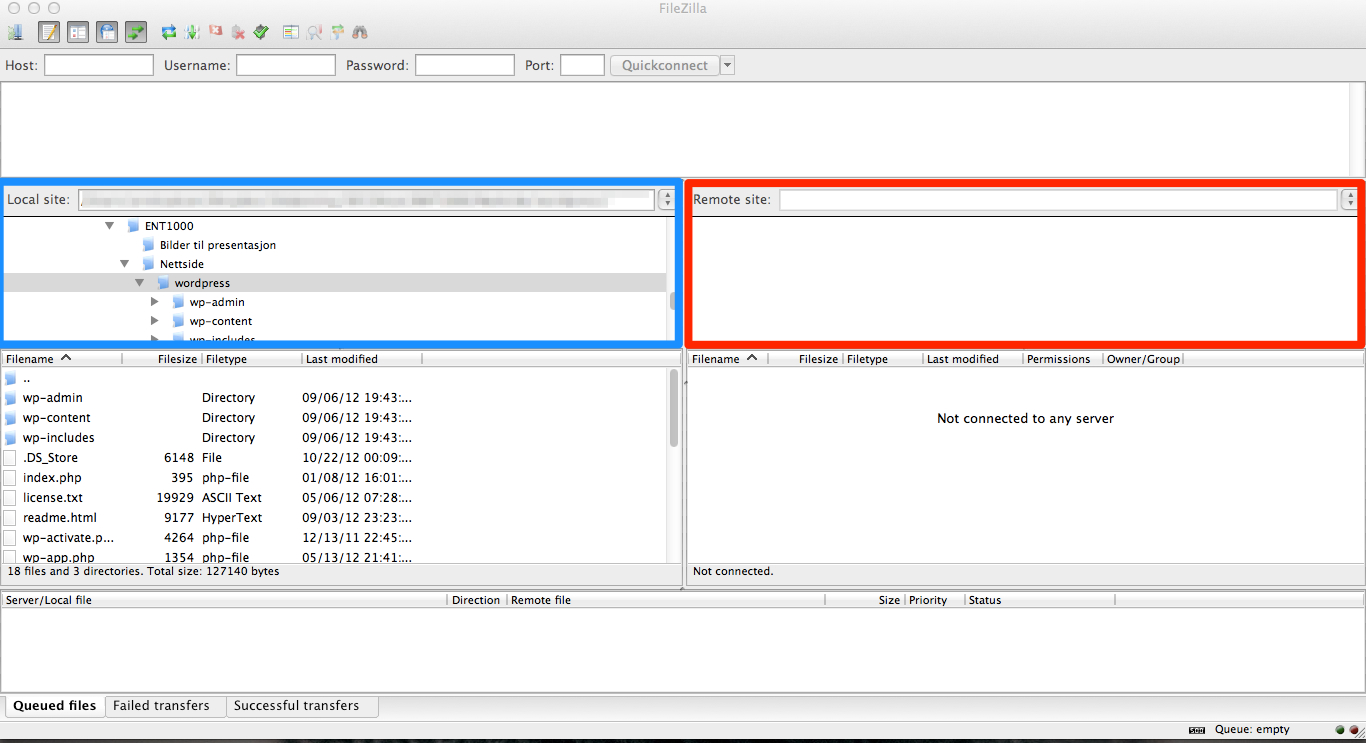Open the directory listing filters dialog
Image resolution: width=1366 pixels, height=743 pixels.
pyautogui.click(x=291, y=32)
